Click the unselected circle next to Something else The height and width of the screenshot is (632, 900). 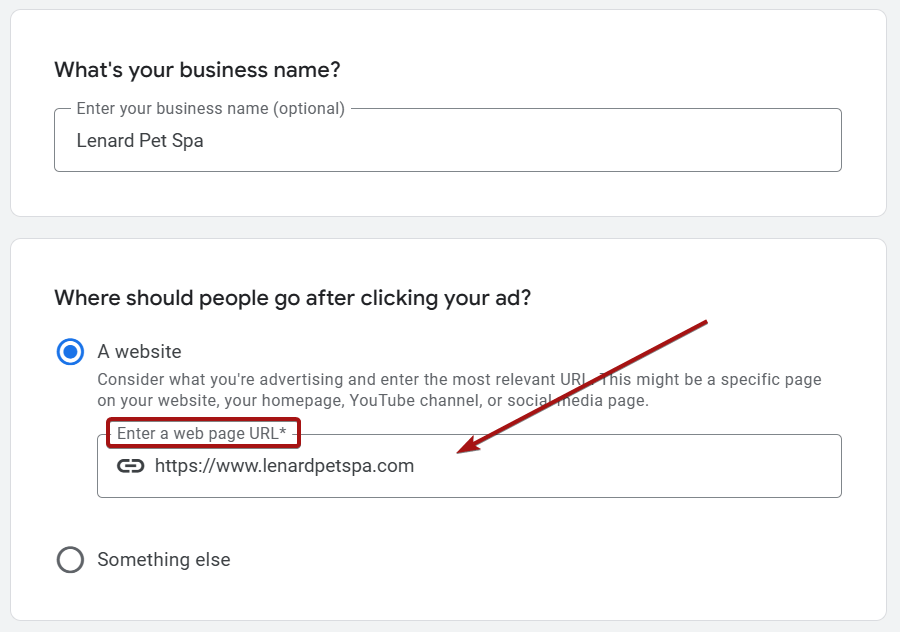pyautogui.click(x=70, y=560)
